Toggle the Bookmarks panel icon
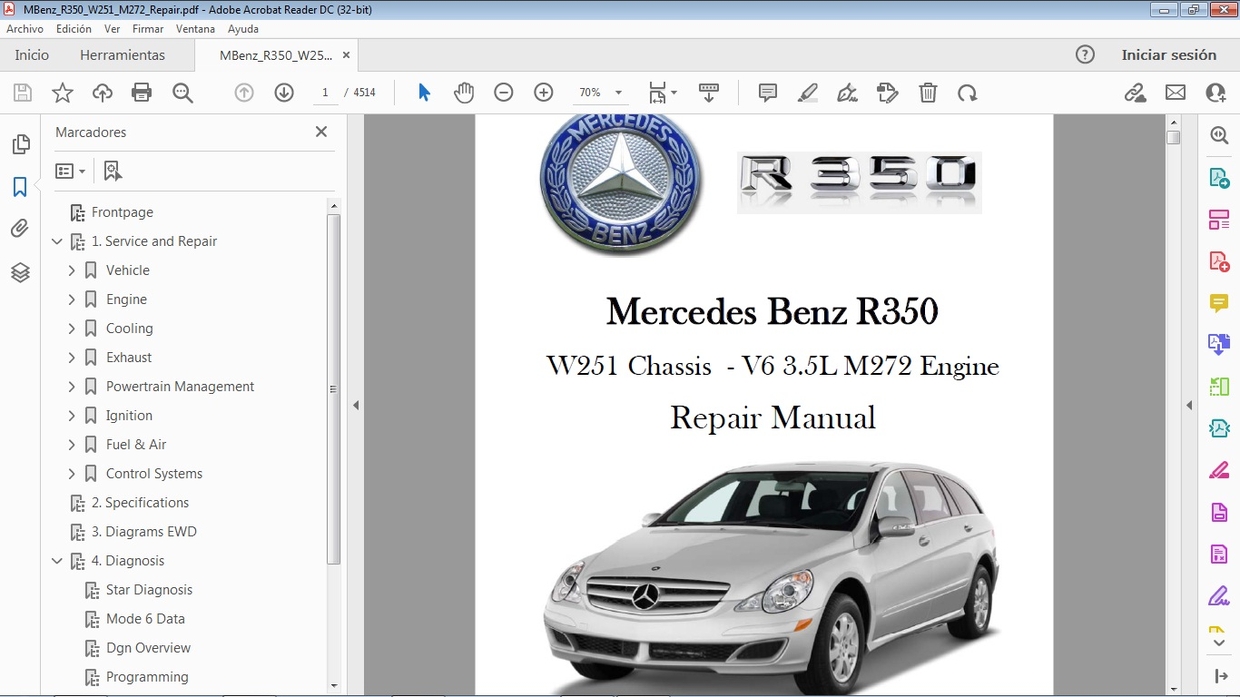This screenshot has height=697, width=1240. (20, 187)
